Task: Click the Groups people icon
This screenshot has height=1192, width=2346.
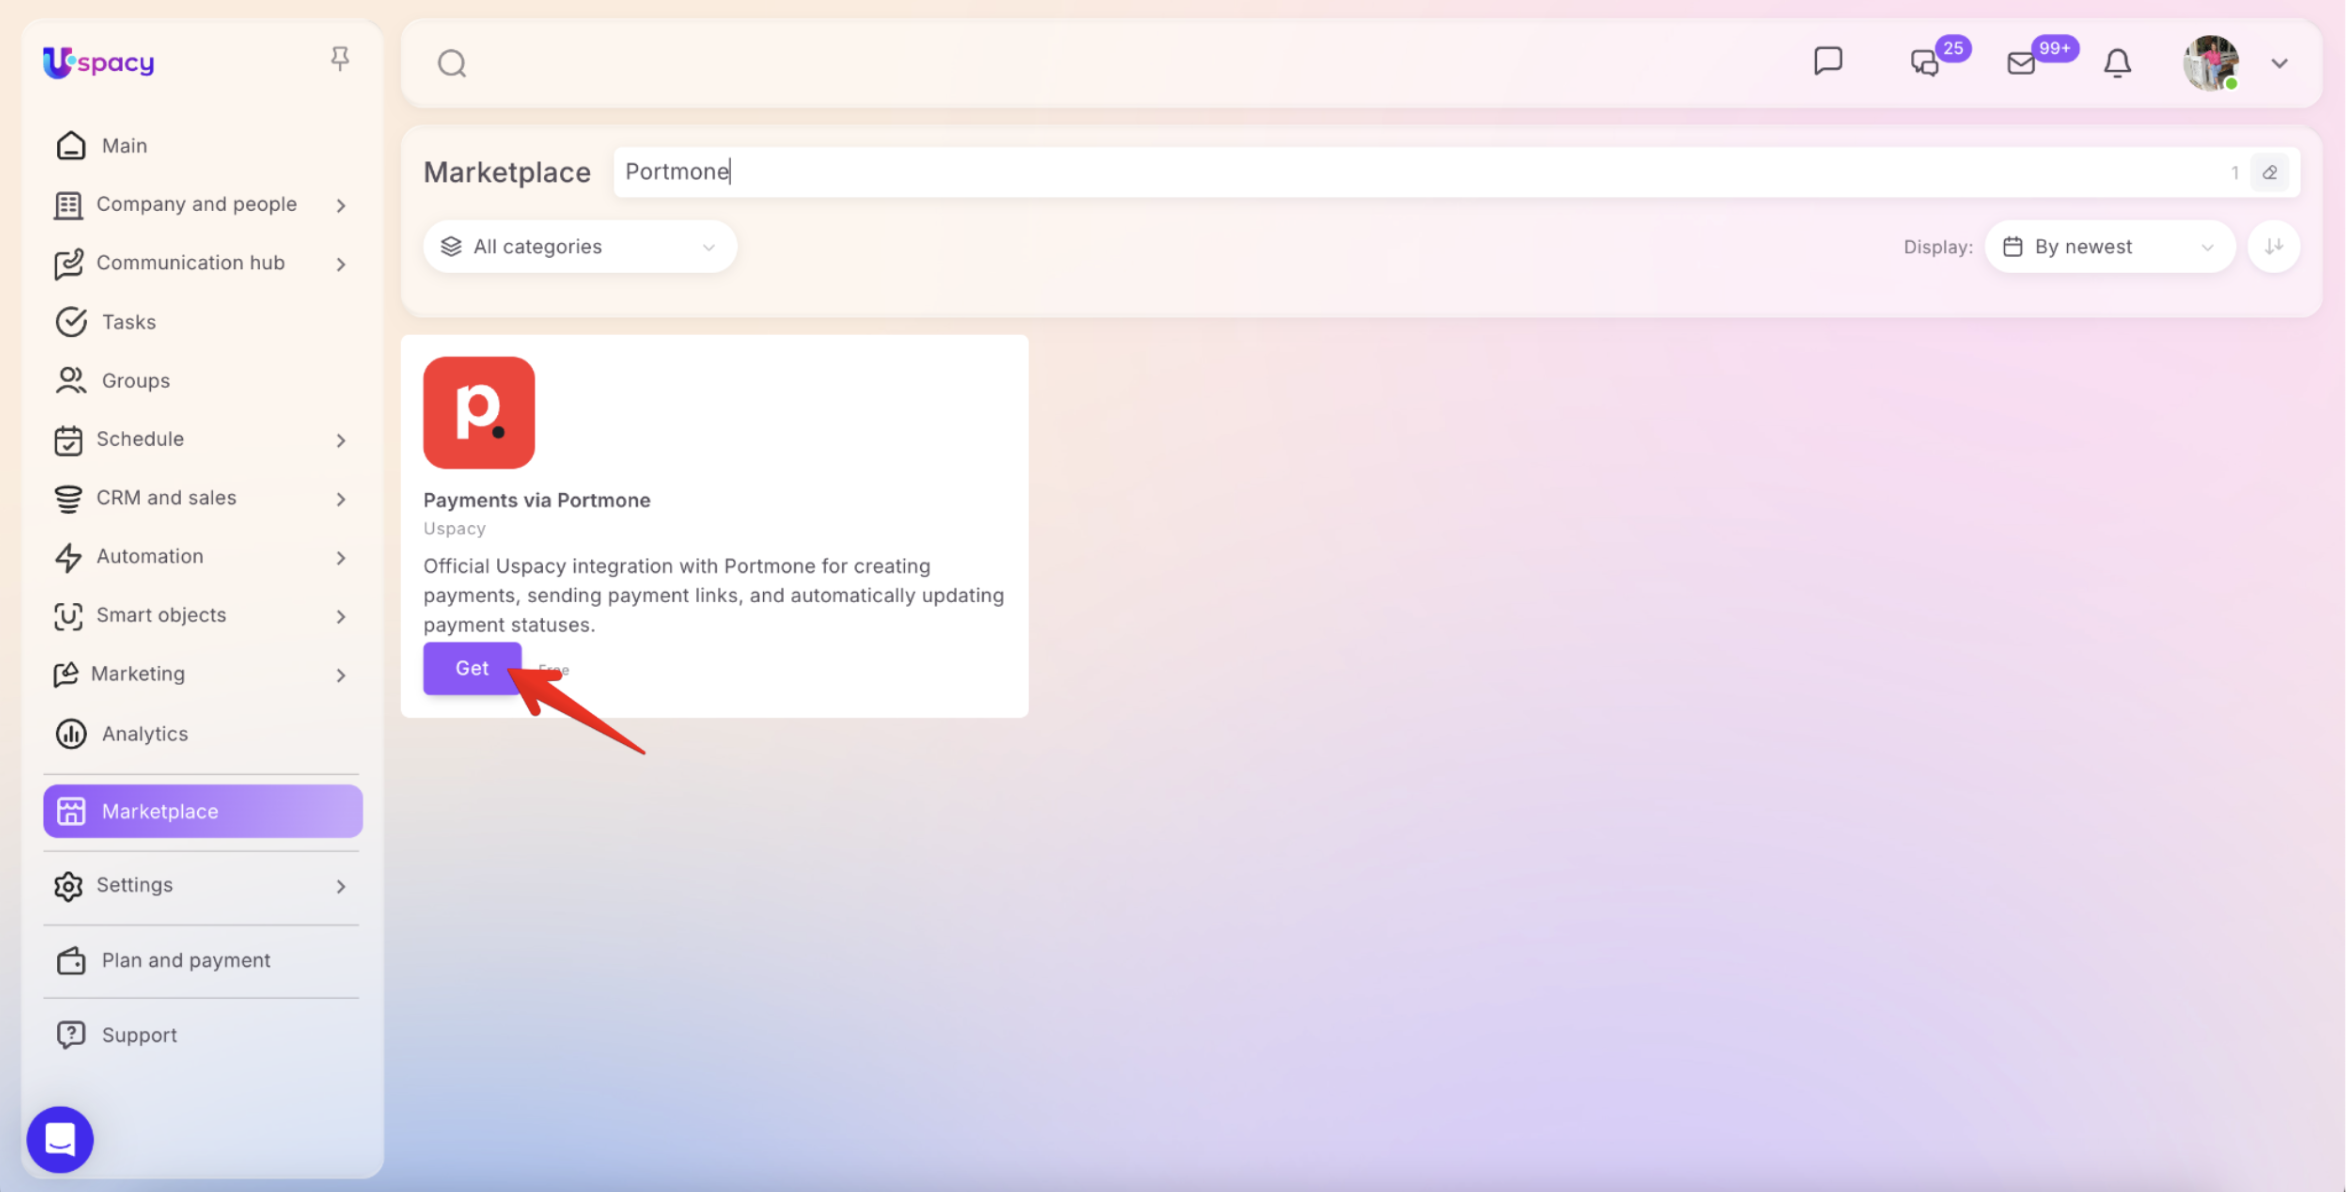Action: click(71, 381)
